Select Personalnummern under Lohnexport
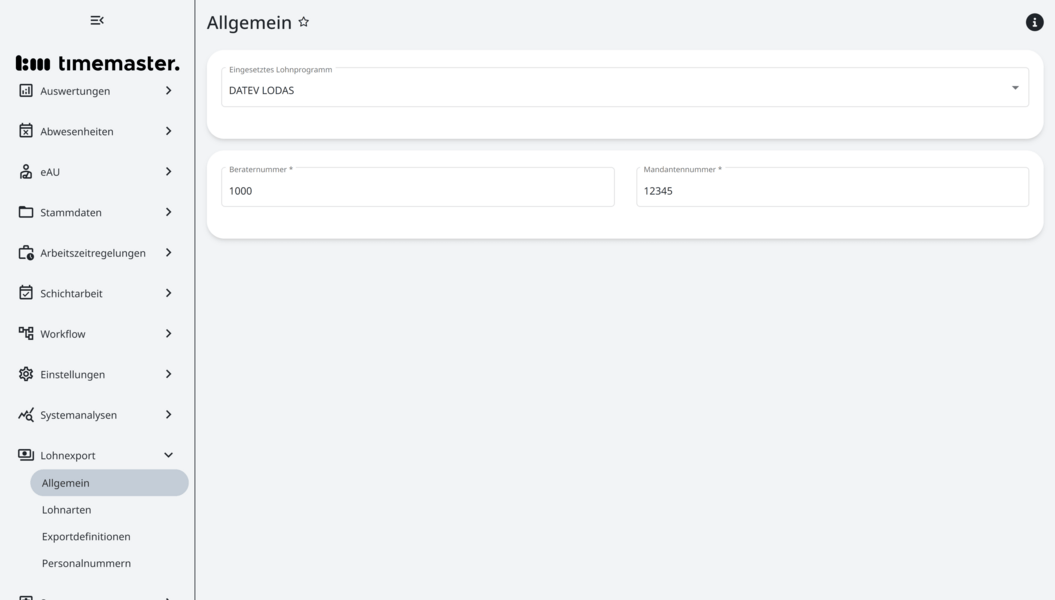The image size is (1055, 600). (86, 564)
